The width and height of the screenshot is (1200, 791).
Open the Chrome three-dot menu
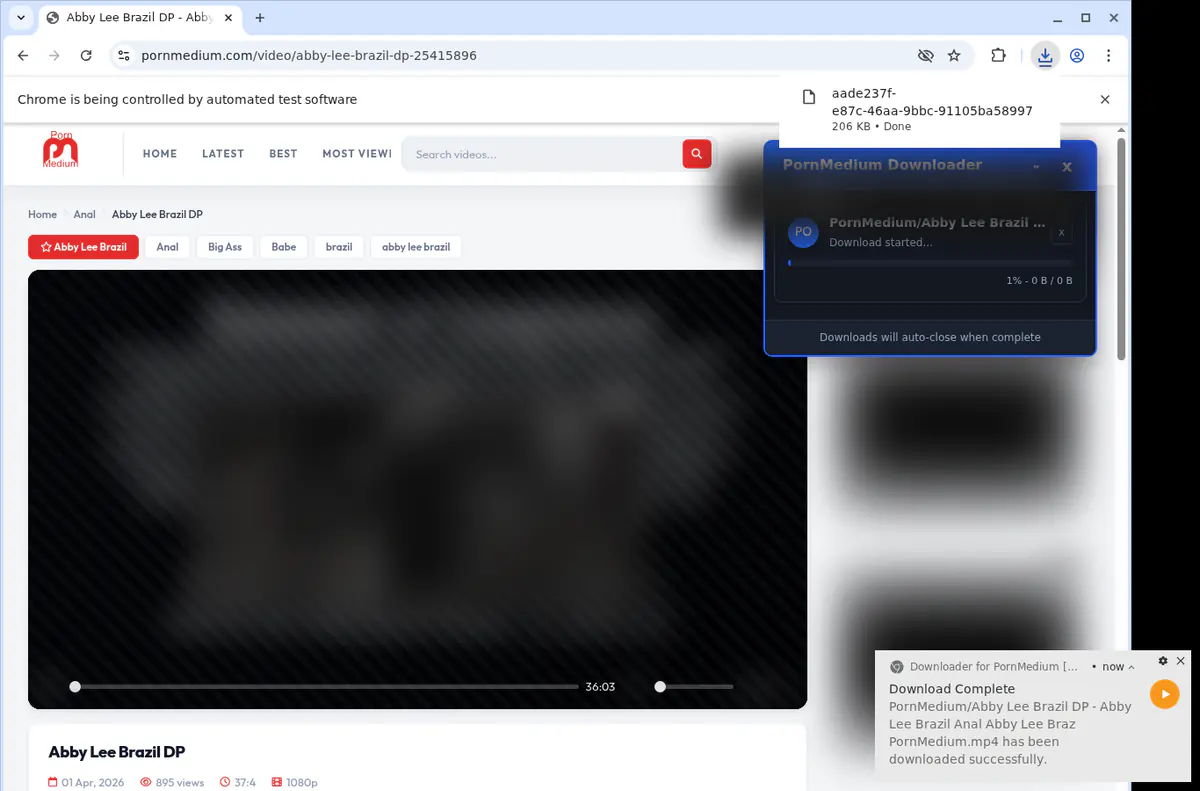[1109, 56]
